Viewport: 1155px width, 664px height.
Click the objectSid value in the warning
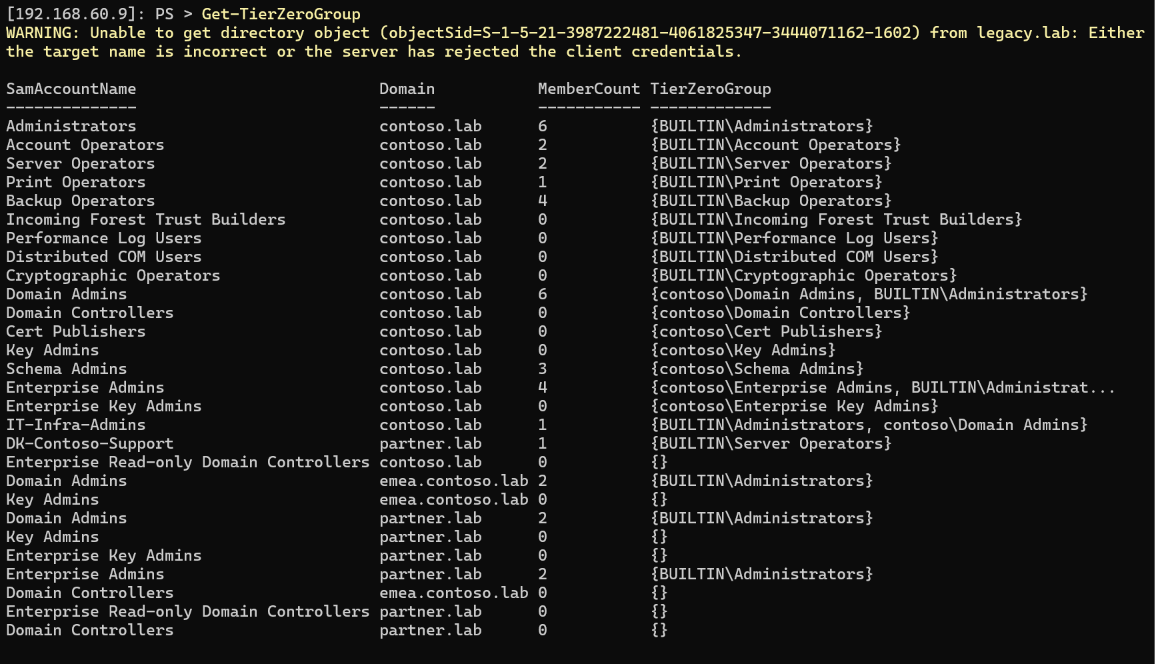coord(654,33)
